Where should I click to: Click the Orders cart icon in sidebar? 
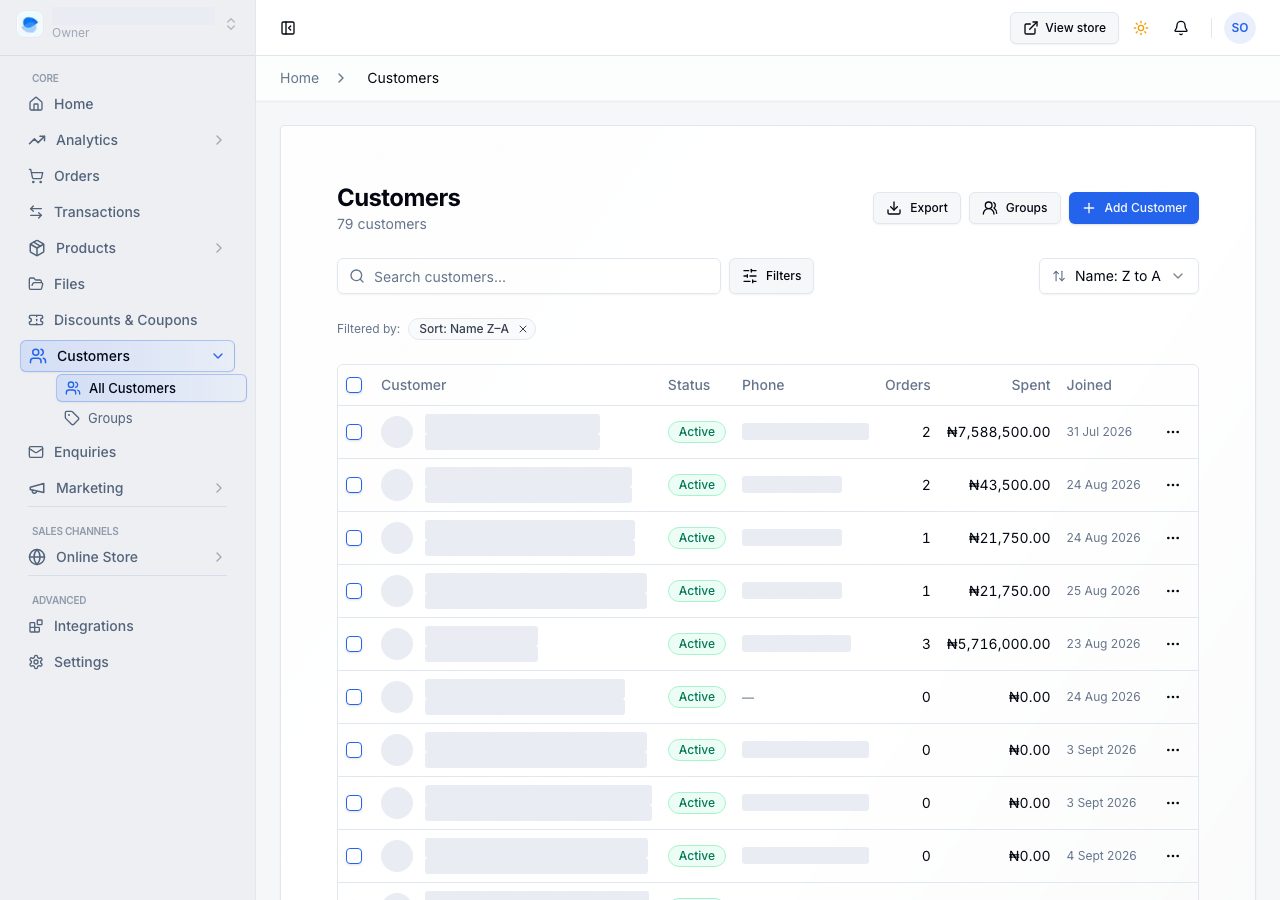(x=36, y=176)
